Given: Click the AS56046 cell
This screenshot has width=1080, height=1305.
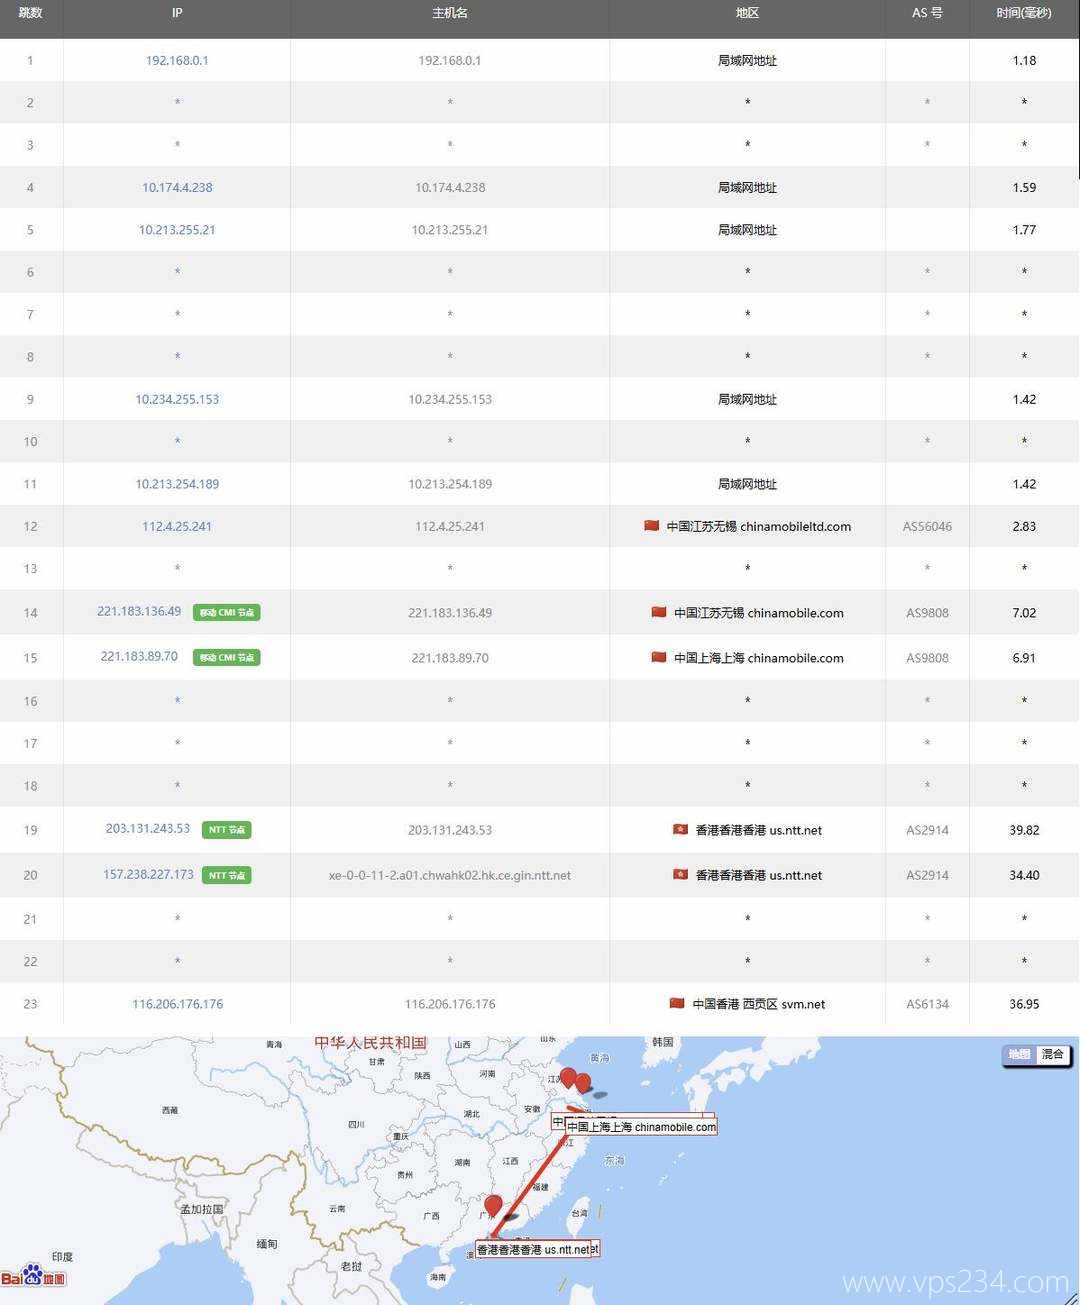Looking at the screenshot, I should tap(927, 526).
